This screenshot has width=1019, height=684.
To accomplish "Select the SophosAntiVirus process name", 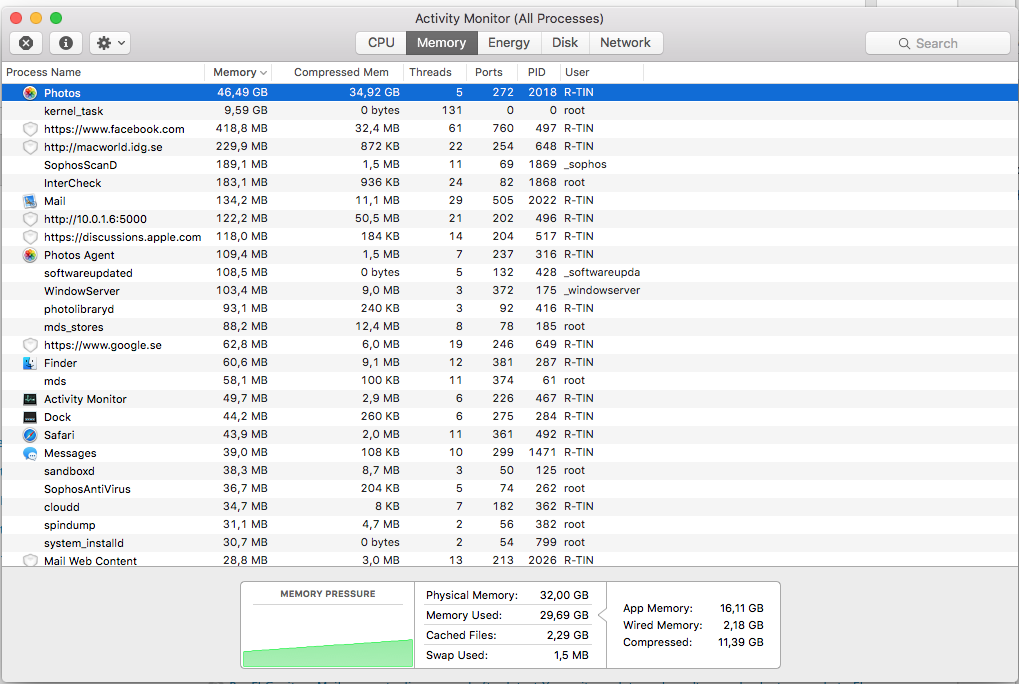I will coord(87,489).
